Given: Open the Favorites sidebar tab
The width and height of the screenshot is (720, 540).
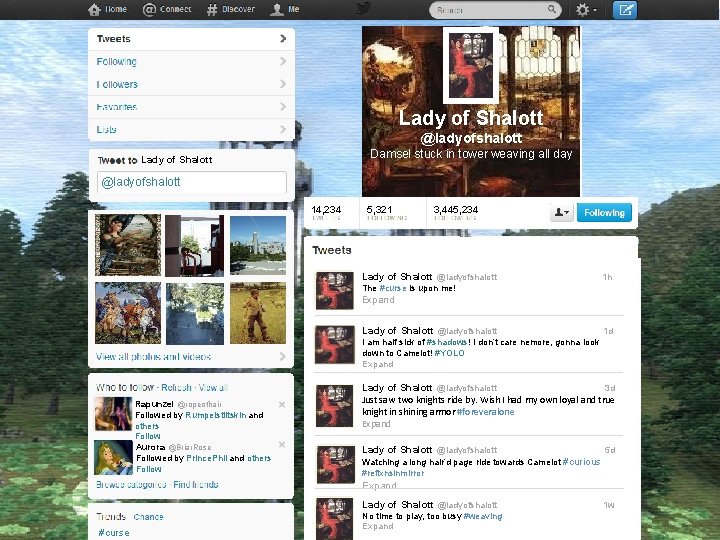Looking at the screenshot, I should [191, 107].
